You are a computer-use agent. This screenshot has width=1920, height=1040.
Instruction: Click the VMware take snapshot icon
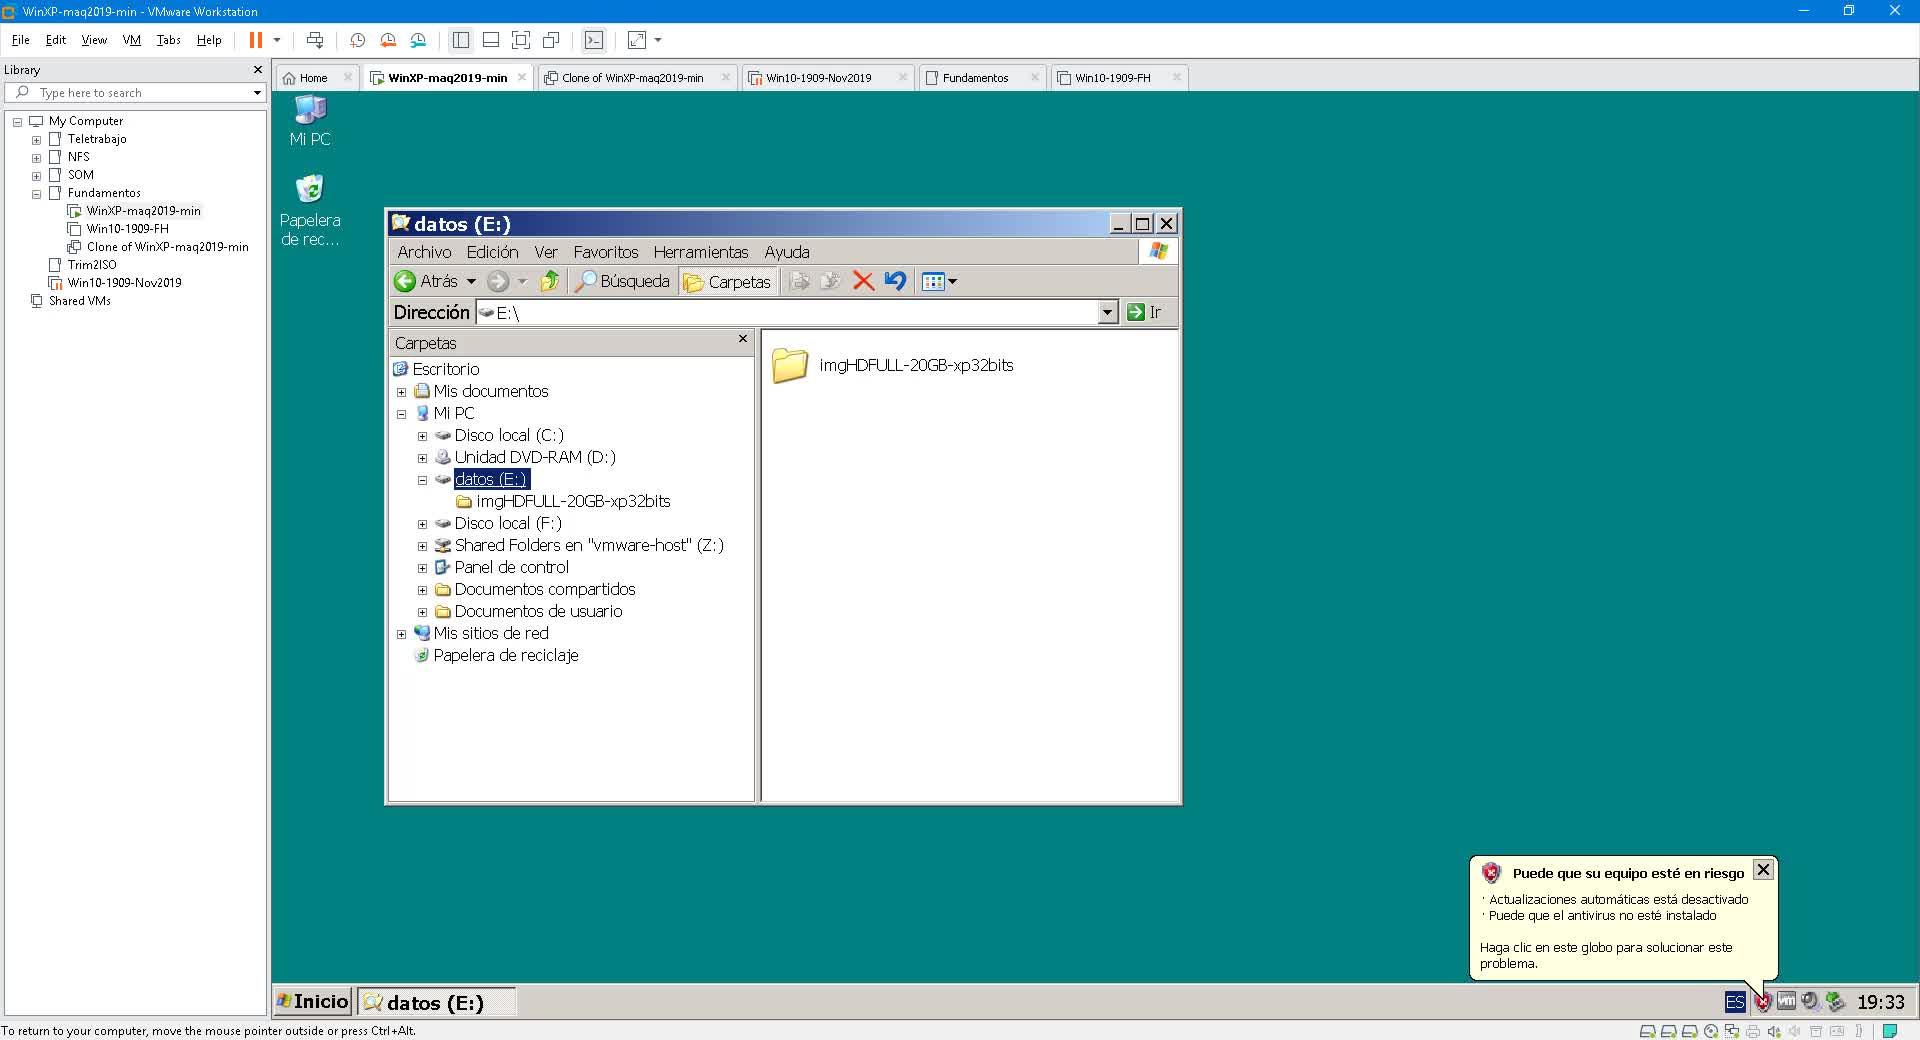(357, 40)
